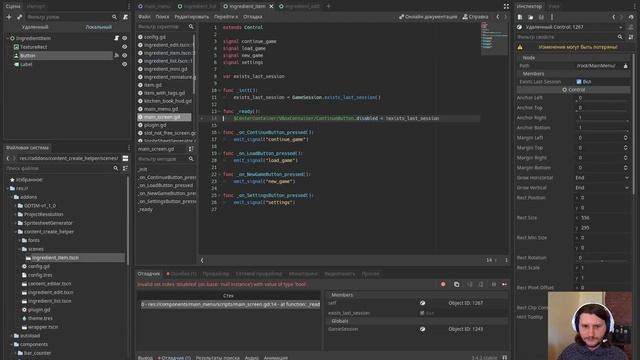This screenshot has height=360, width=640.
Task: Switch to Инспектор tab
Action: click(529, 6)
